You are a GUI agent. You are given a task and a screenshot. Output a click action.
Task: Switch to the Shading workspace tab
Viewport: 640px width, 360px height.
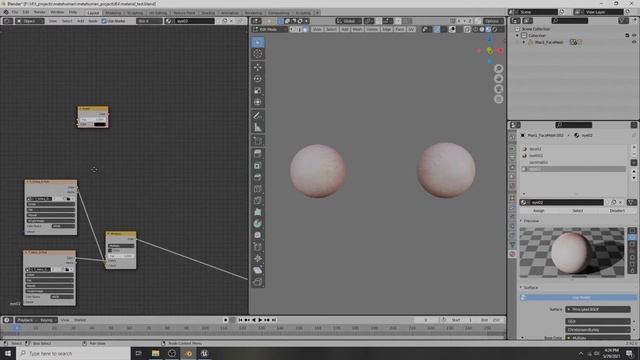coord(208,13)
